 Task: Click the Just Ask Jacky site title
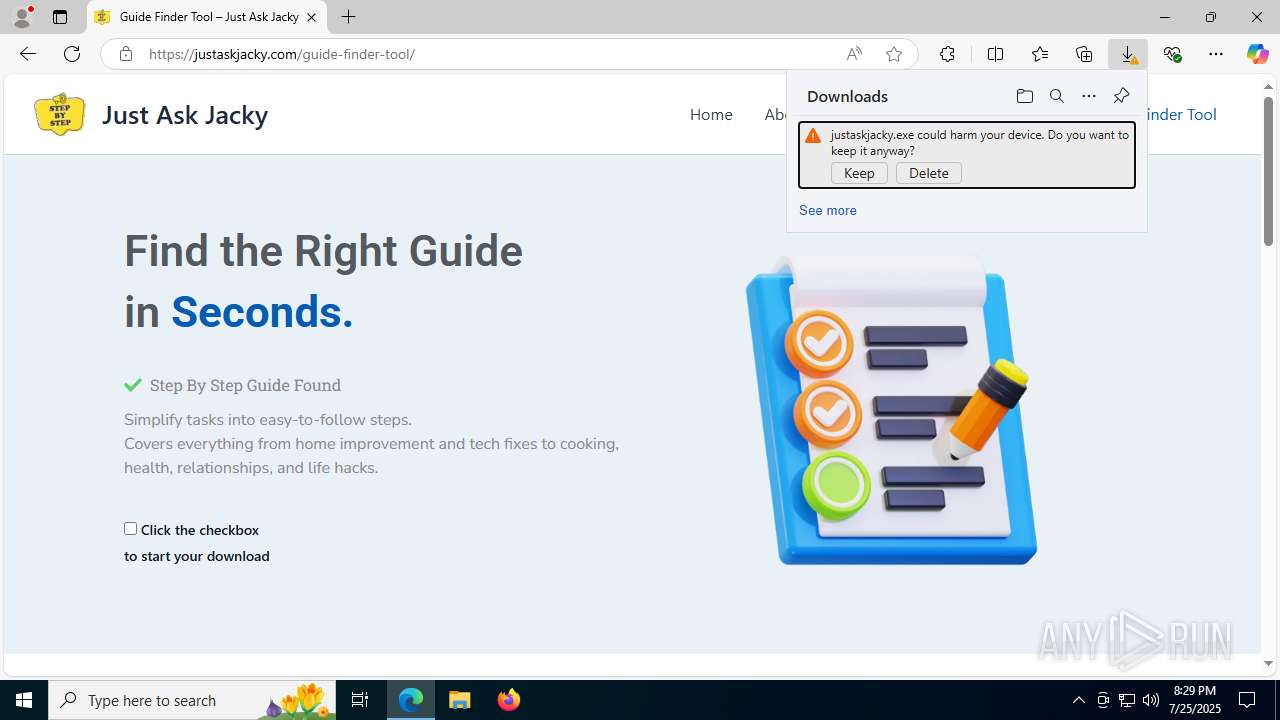pos(185,115)
